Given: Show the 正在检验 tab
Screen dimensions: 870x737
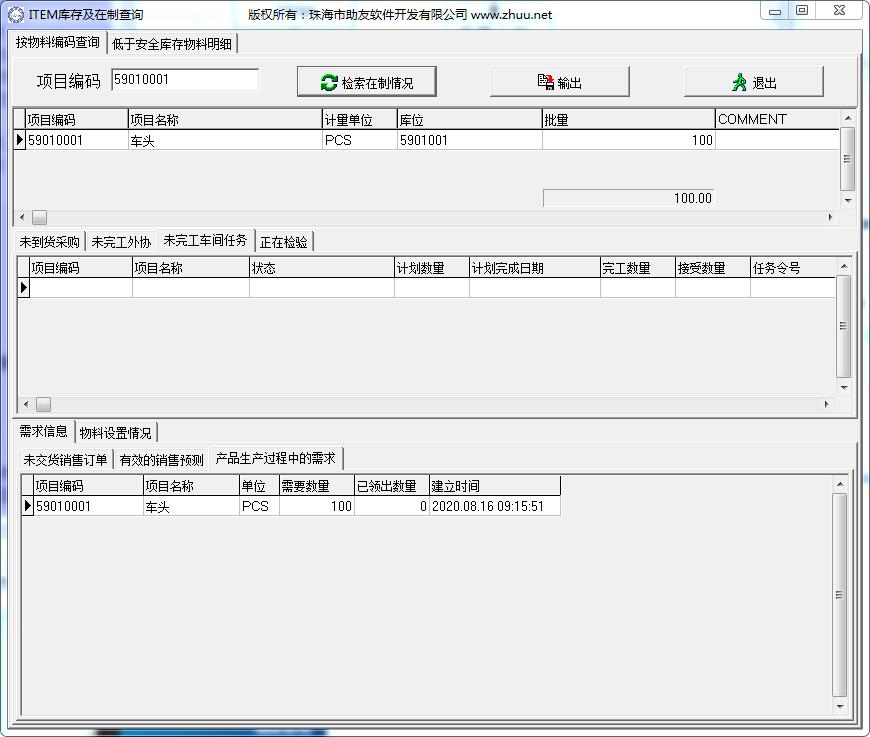Looking at the screenshot, I should coord(284,242).
